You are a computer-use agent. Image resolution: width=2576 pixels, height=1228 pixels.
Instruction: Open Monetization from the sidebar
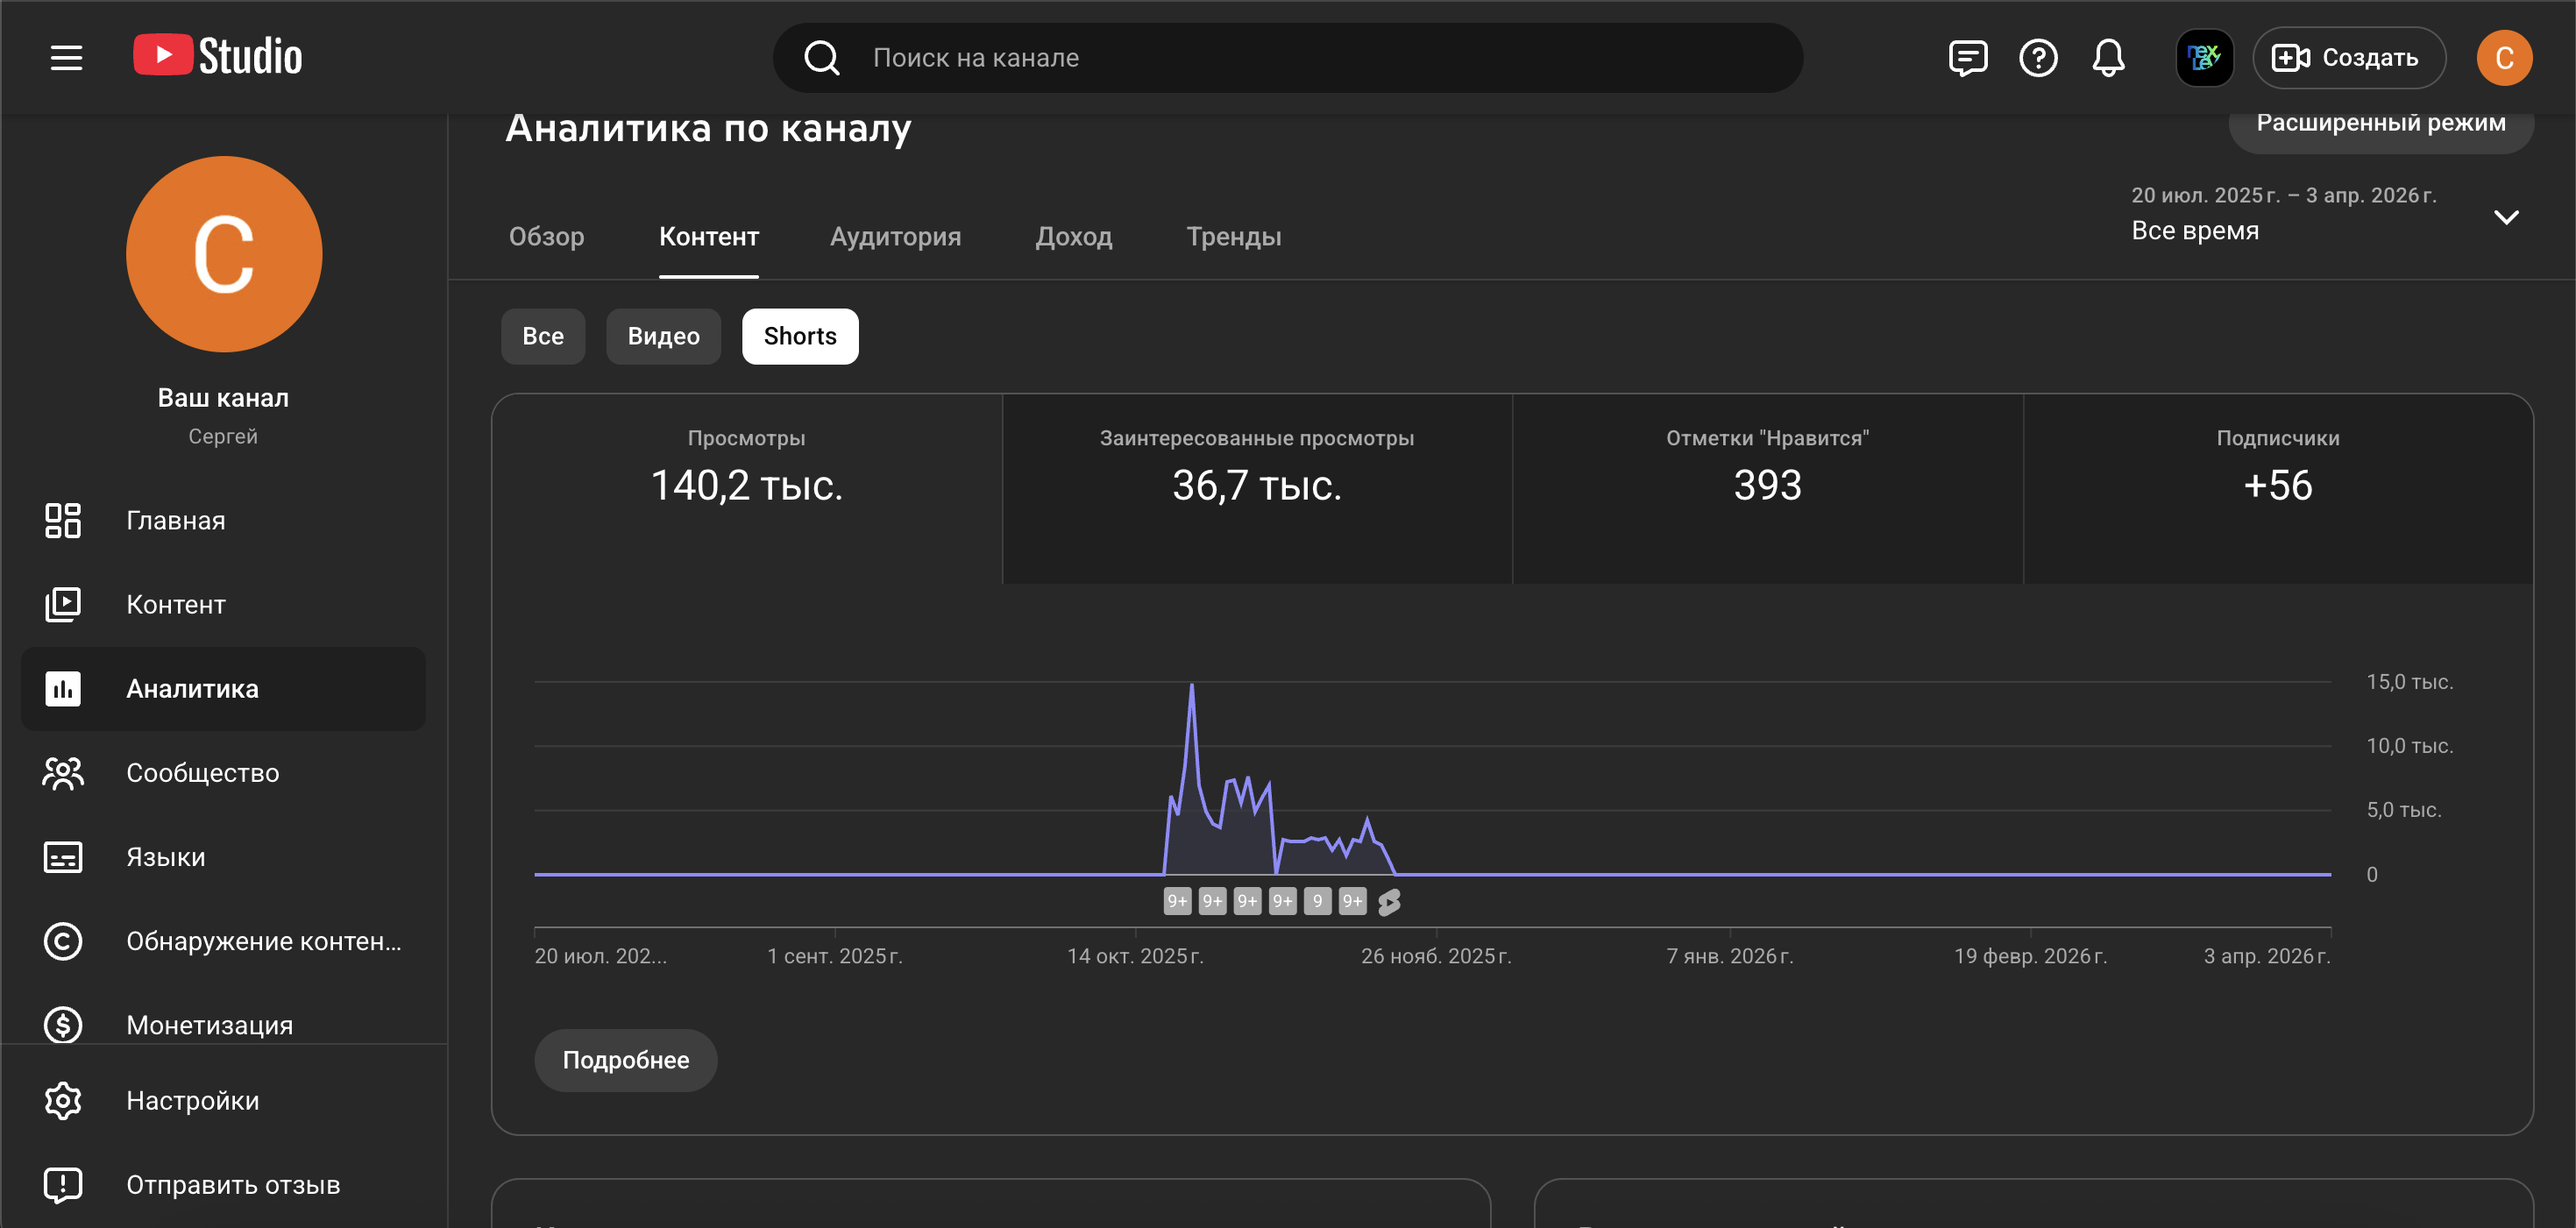(x=209, y=1024)
